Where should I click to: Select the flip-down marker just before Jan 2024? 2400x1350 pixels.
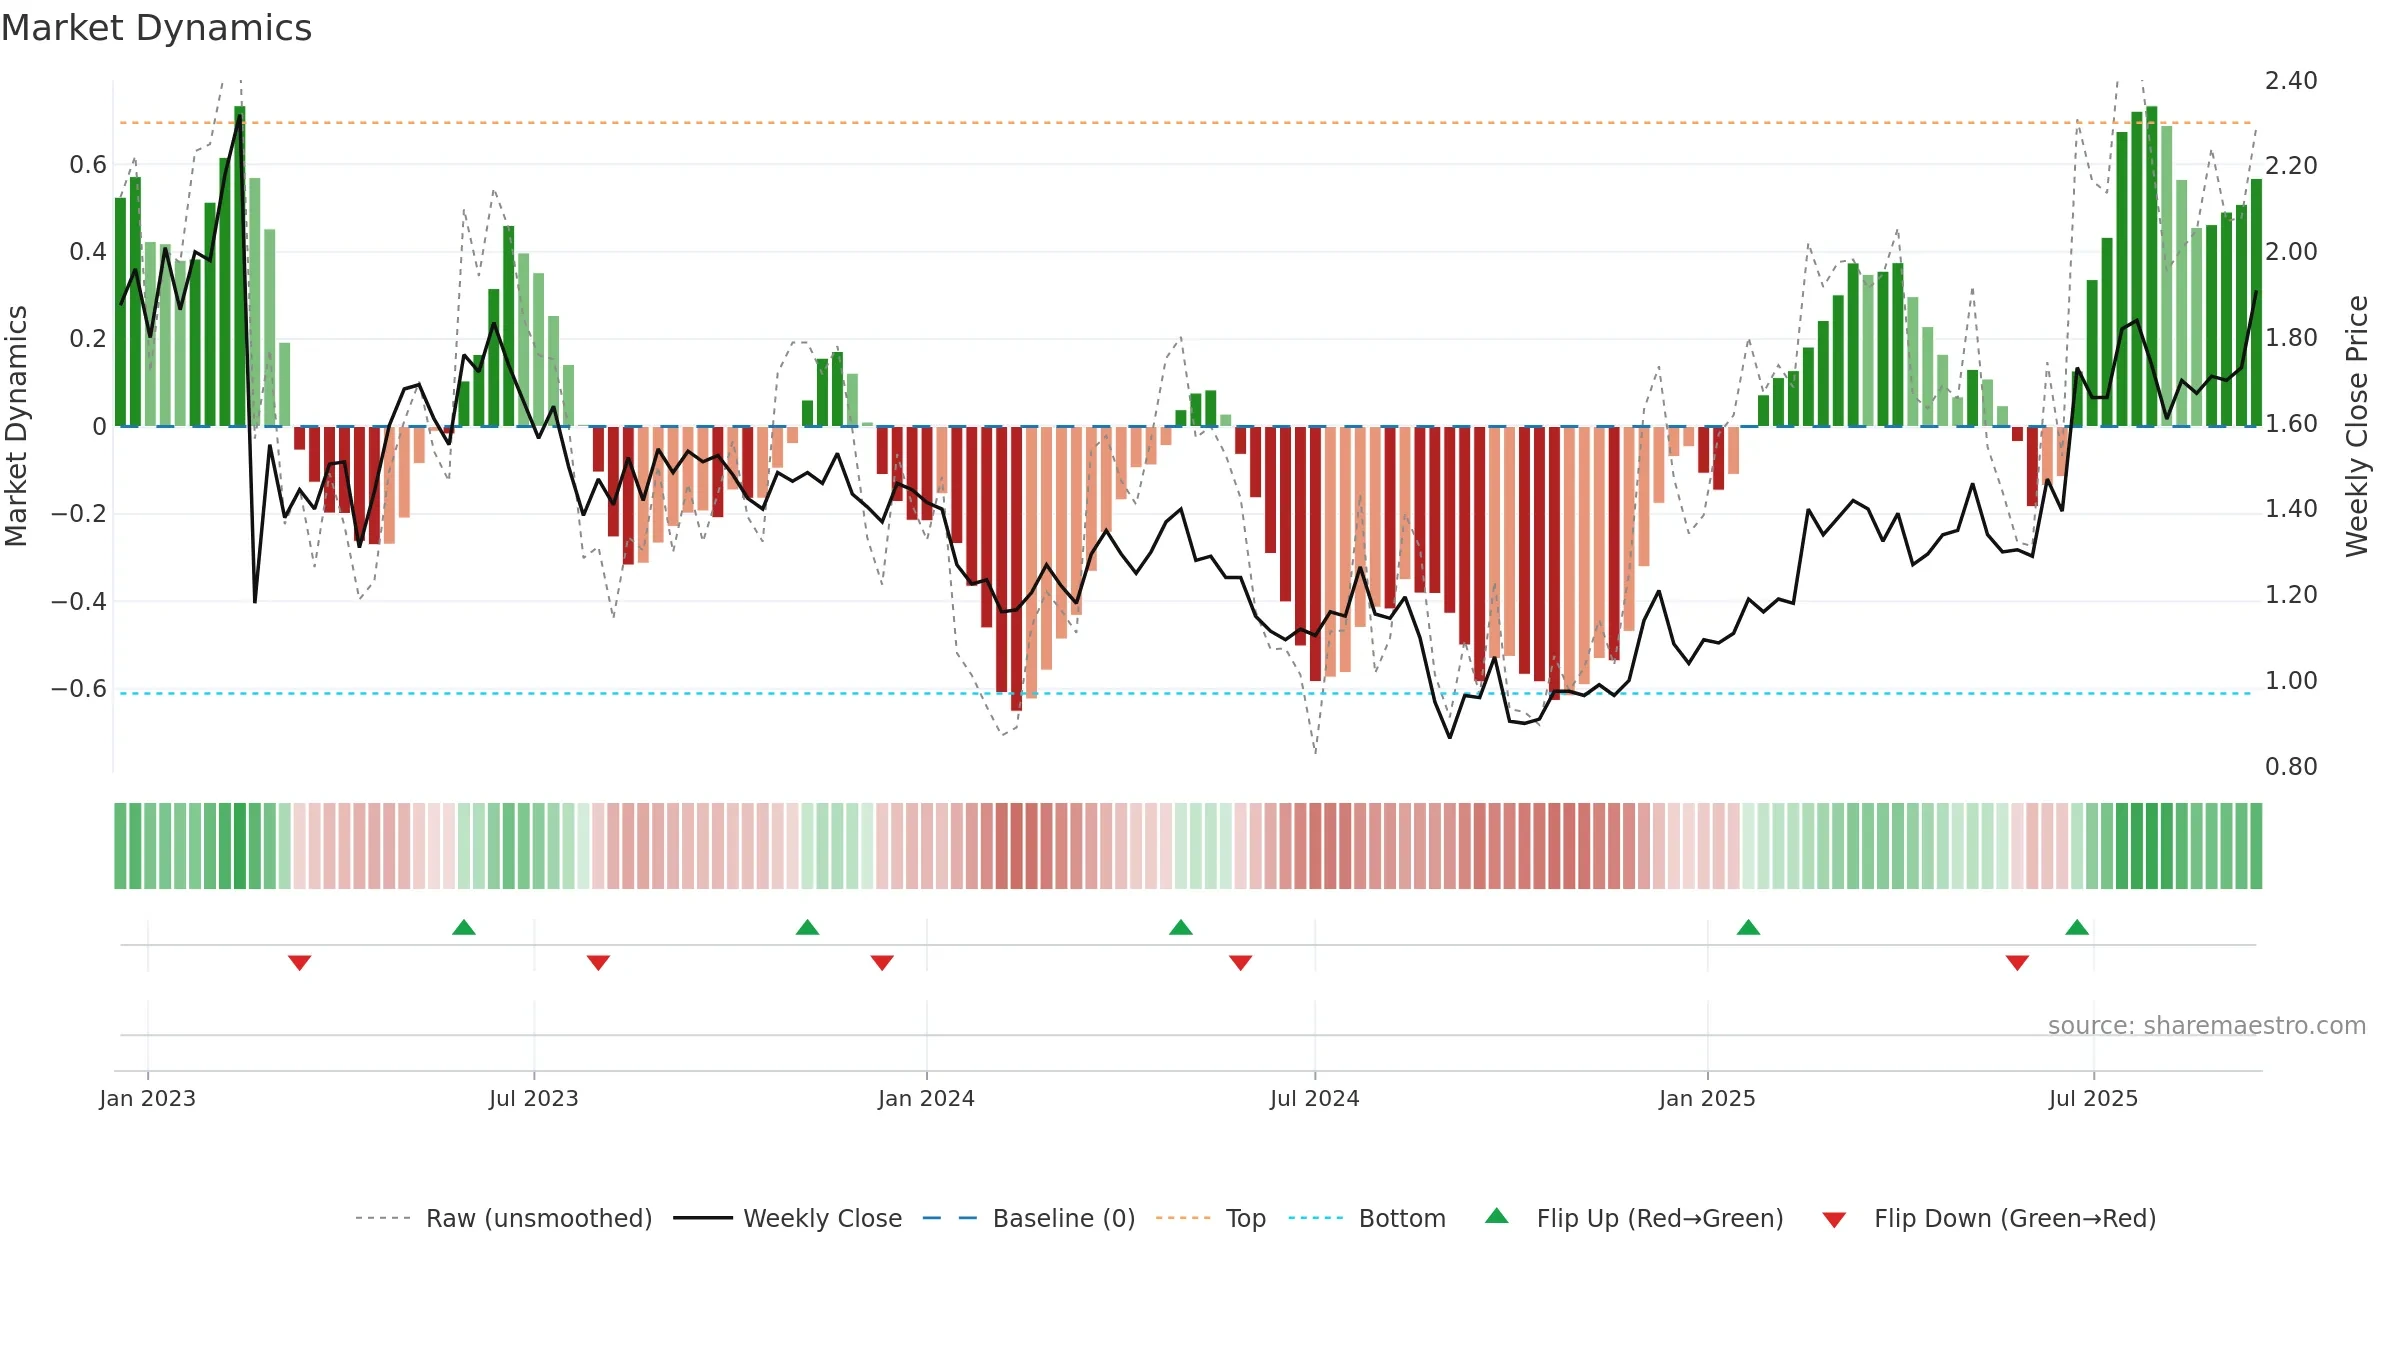pos(882,963)
